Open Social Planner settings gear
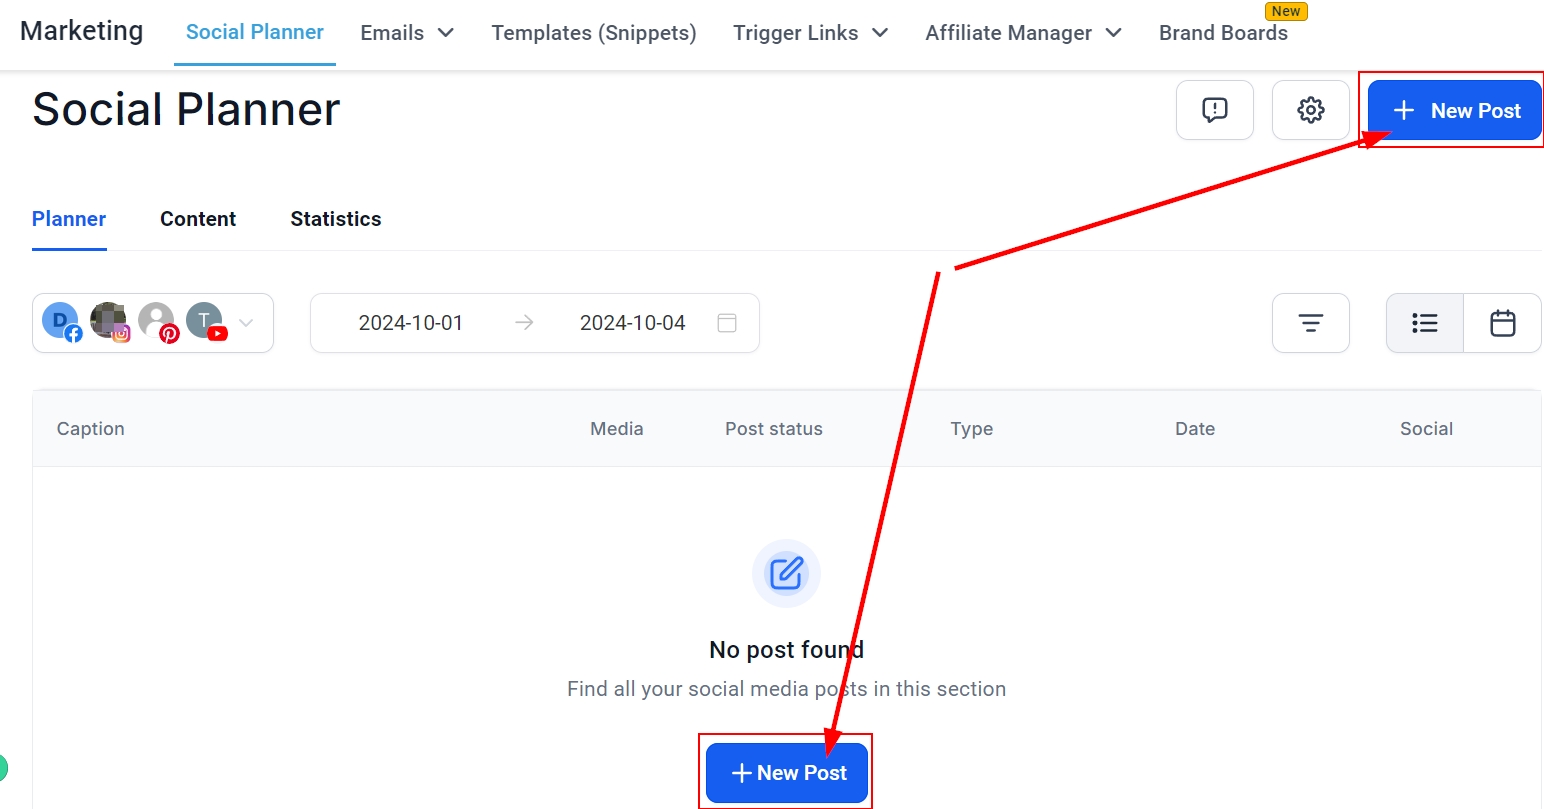The height and width of the screenshot is (809, 1544). (x=1310, y=110)
